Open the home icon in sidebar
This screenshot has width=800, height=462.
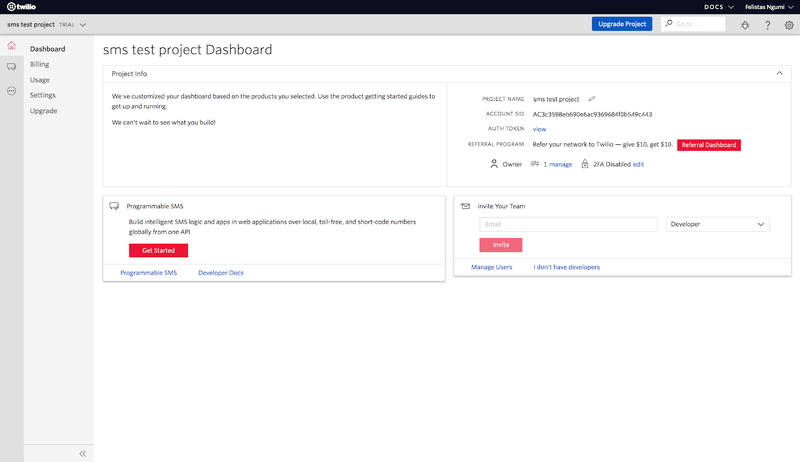(x=11, y=45)
